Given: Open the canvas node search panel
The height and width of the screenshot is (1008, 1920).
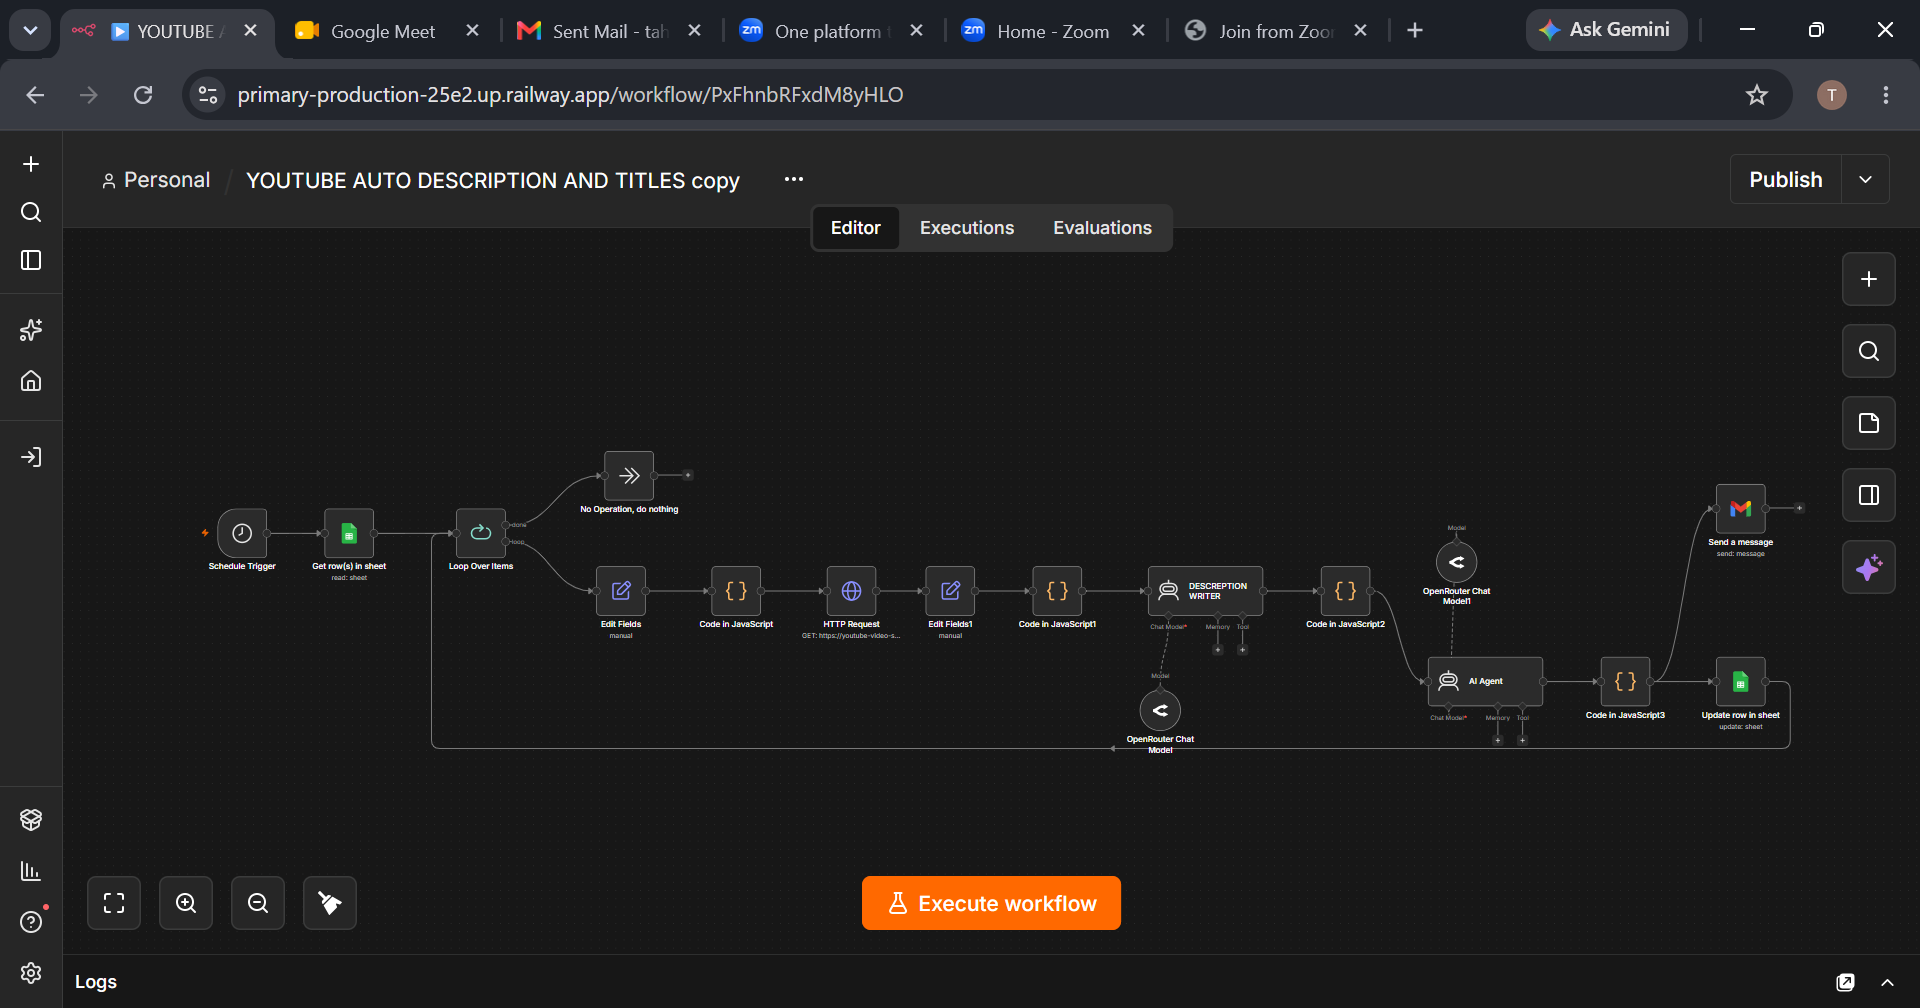Looking at the screenshot, I should coord(1868,351).
